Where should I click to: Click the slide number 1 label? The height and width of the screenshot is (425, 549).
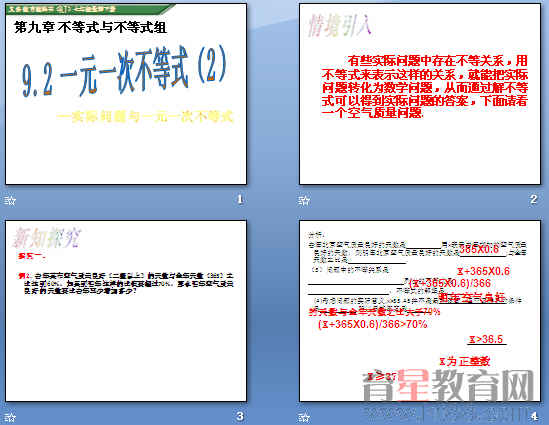[240, 199]
